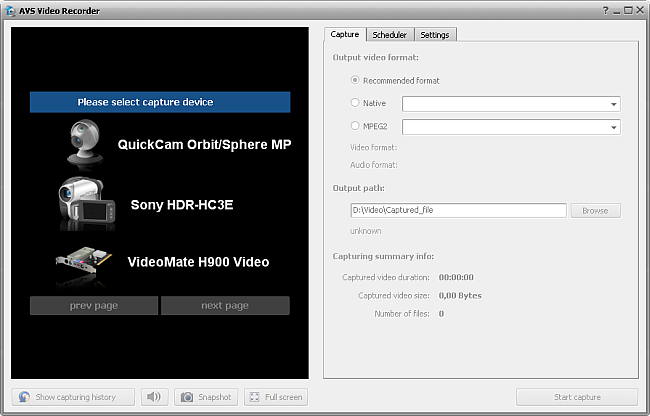Click the Browse button for output path

coord(595,210)
